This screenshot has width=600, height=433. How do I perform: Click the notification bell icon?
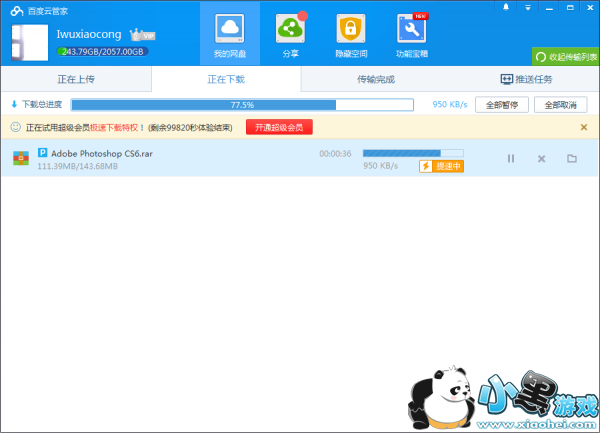click(506, 7)
